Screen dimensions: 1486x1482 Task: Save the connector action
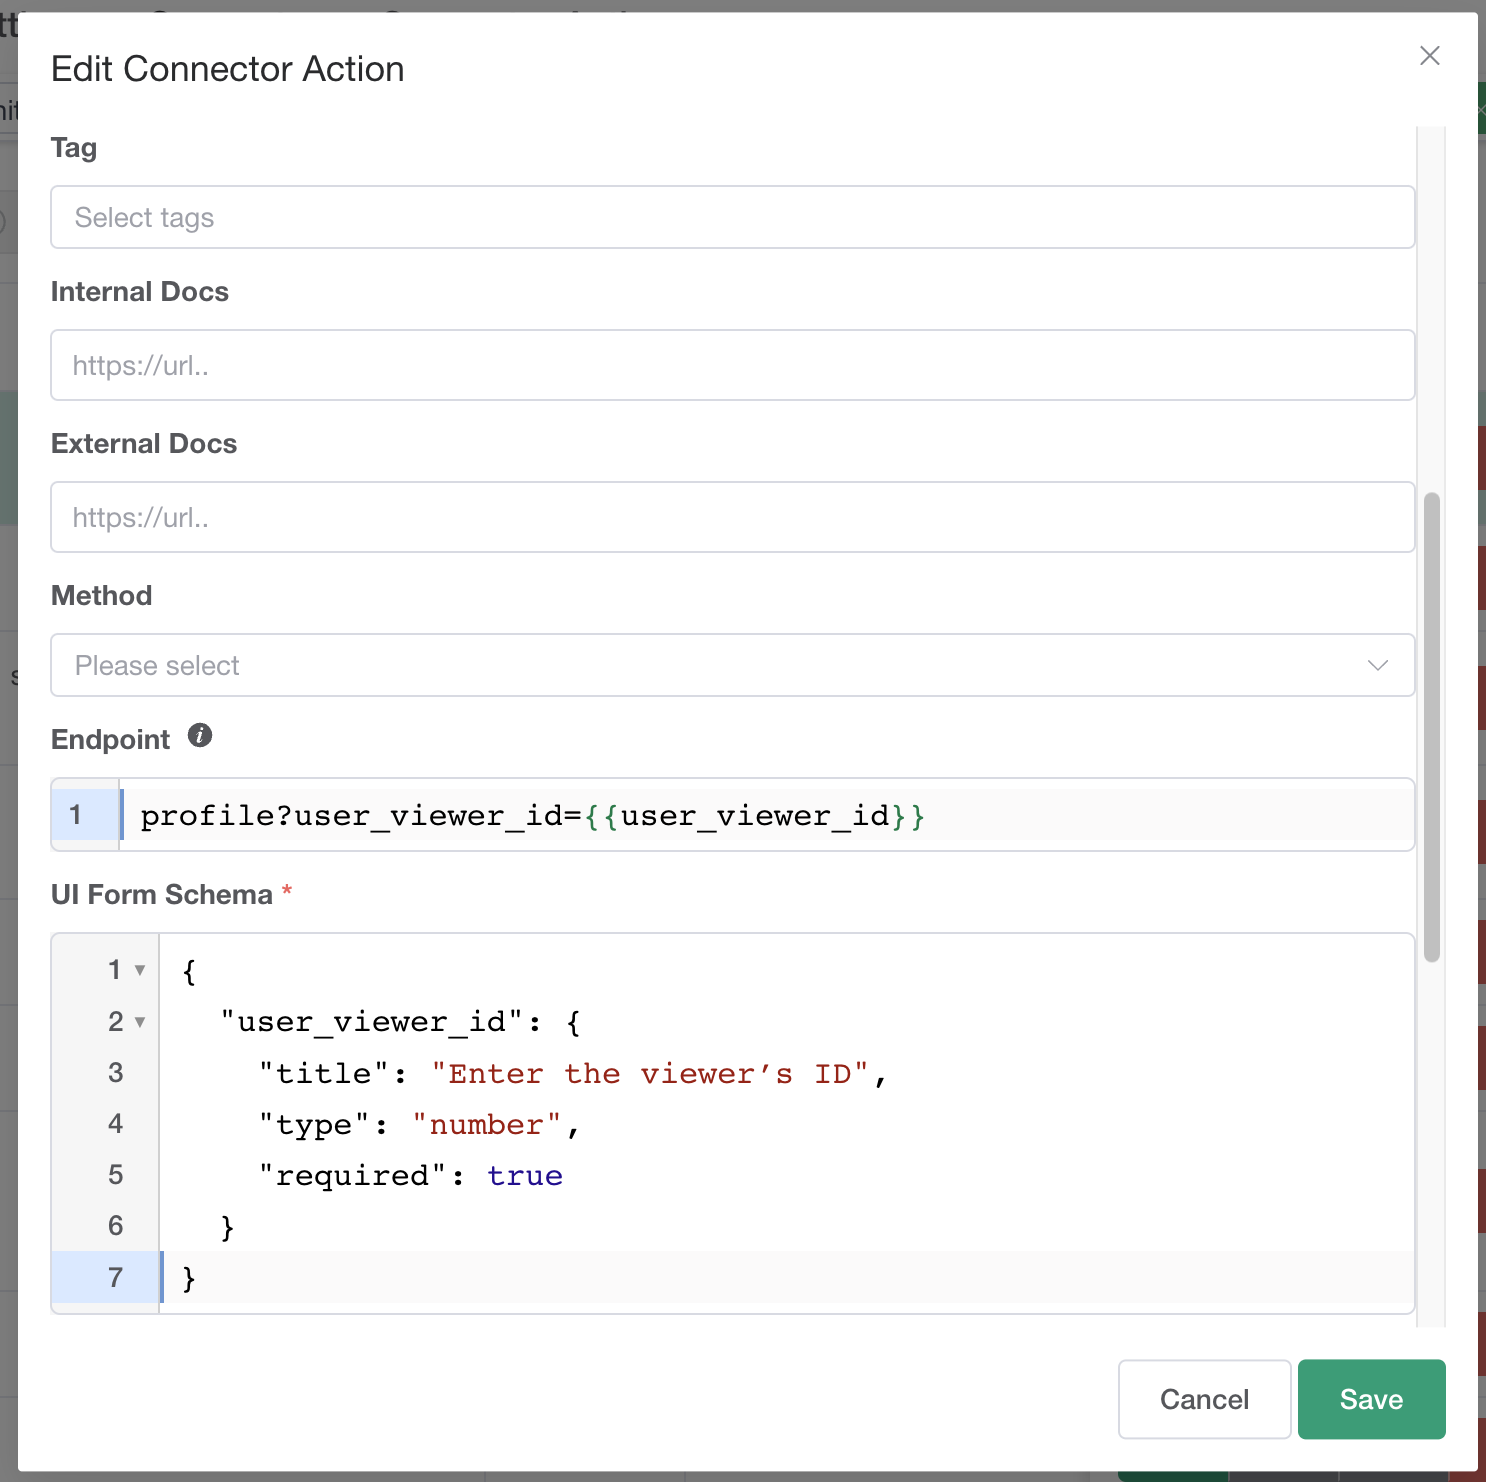(1370, 1399)
